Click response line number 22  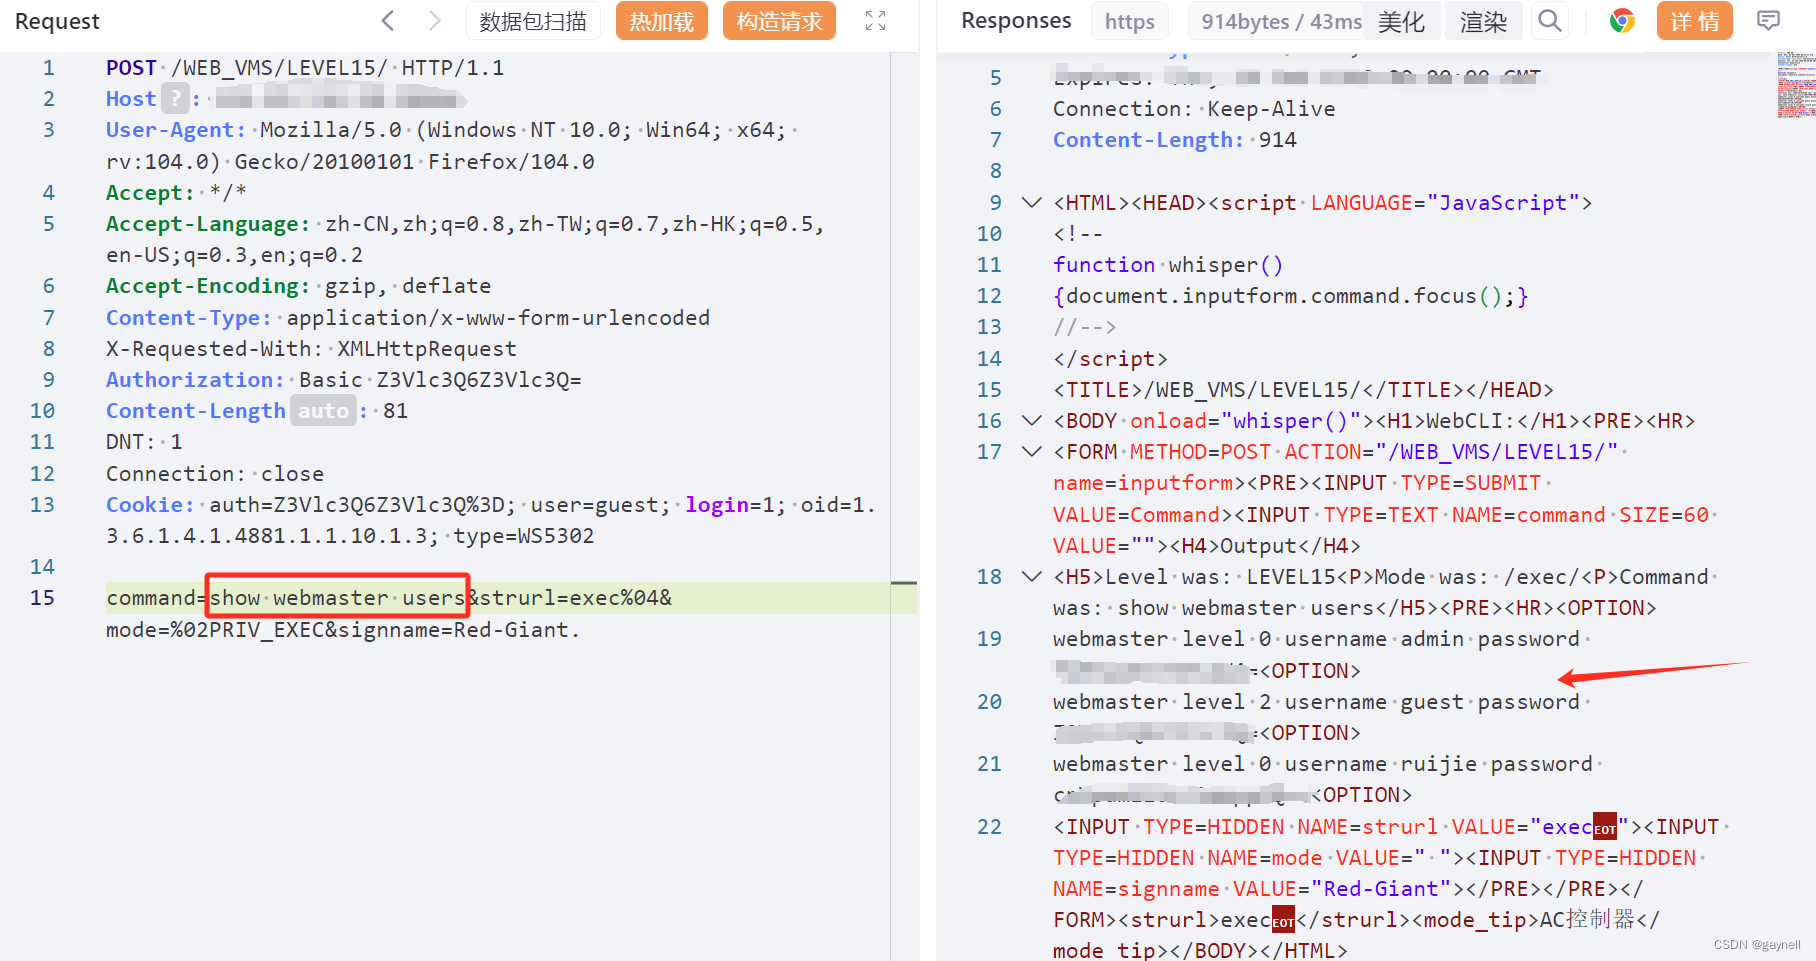coord(989,826)
